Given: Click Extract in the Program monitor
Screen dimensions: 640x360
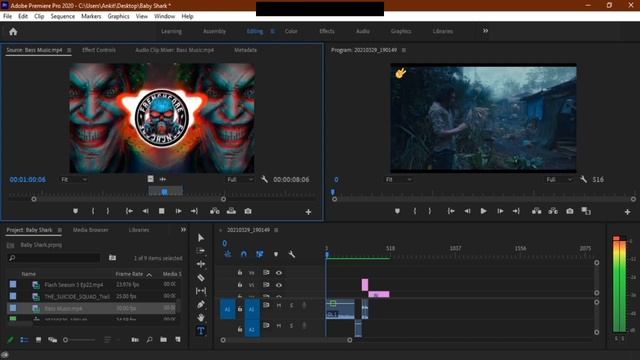Looking at the screenshot, I should click(x=553, y=211).
